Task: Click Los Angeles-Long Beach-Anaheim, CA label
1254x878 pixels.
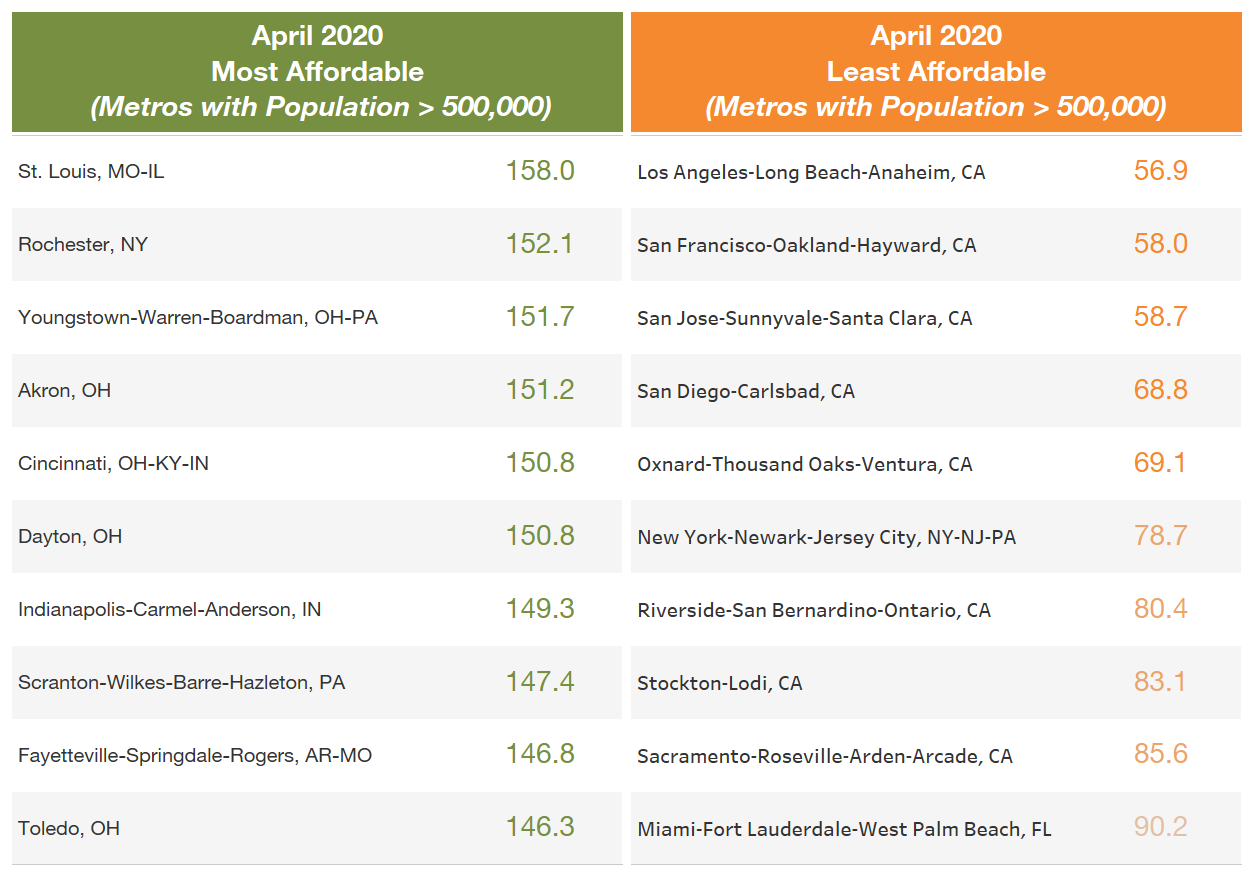Action: (811, 173)
